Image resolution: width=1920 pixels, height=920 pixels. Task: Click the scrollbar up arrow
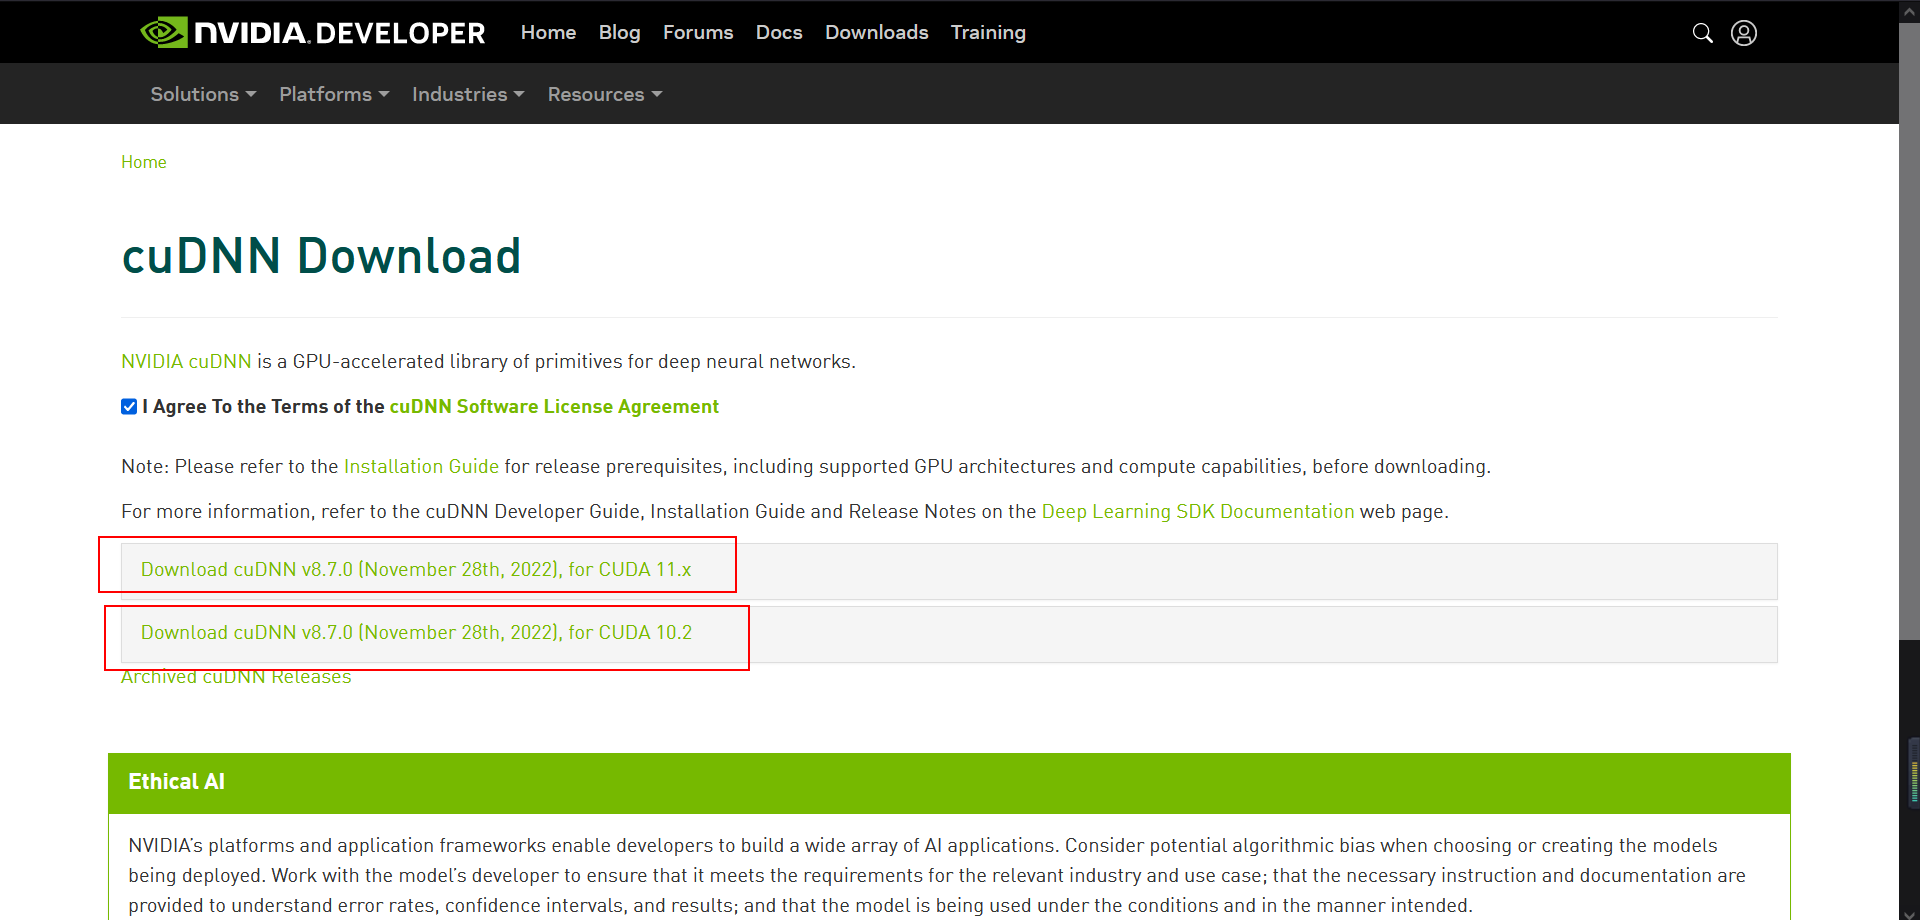pos(1909,10)
